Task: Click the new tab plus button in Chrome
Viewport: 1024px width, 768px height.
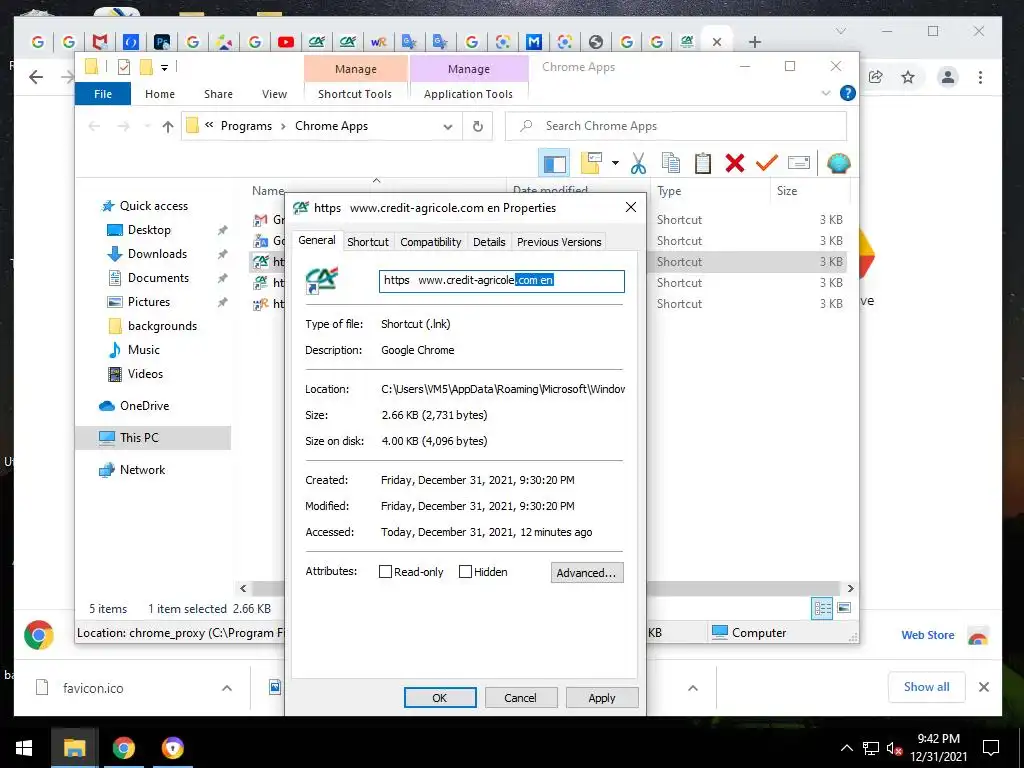Action: coord(755,42)
